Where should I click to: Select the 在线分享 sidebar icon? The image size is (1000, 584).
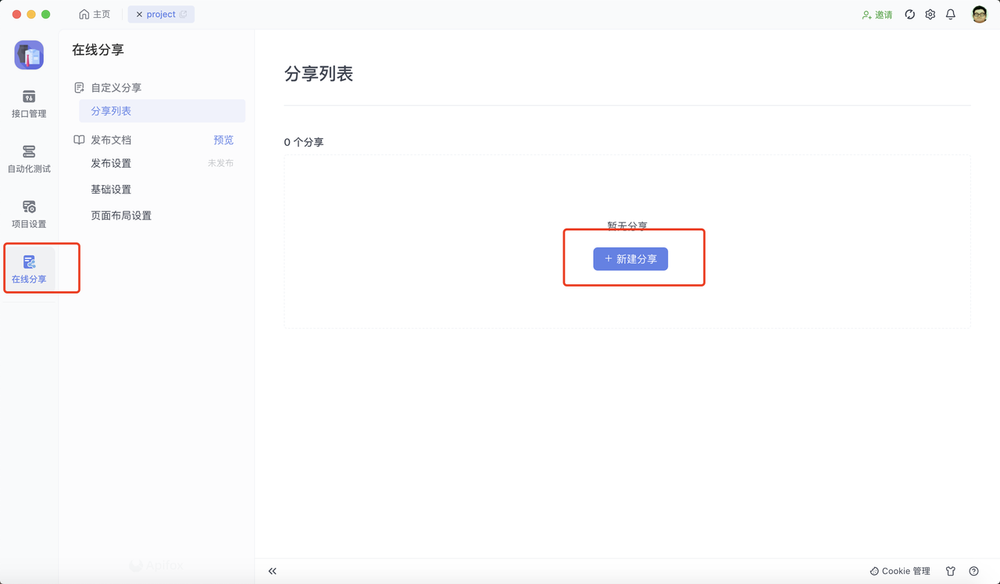(x=29, y=266)
